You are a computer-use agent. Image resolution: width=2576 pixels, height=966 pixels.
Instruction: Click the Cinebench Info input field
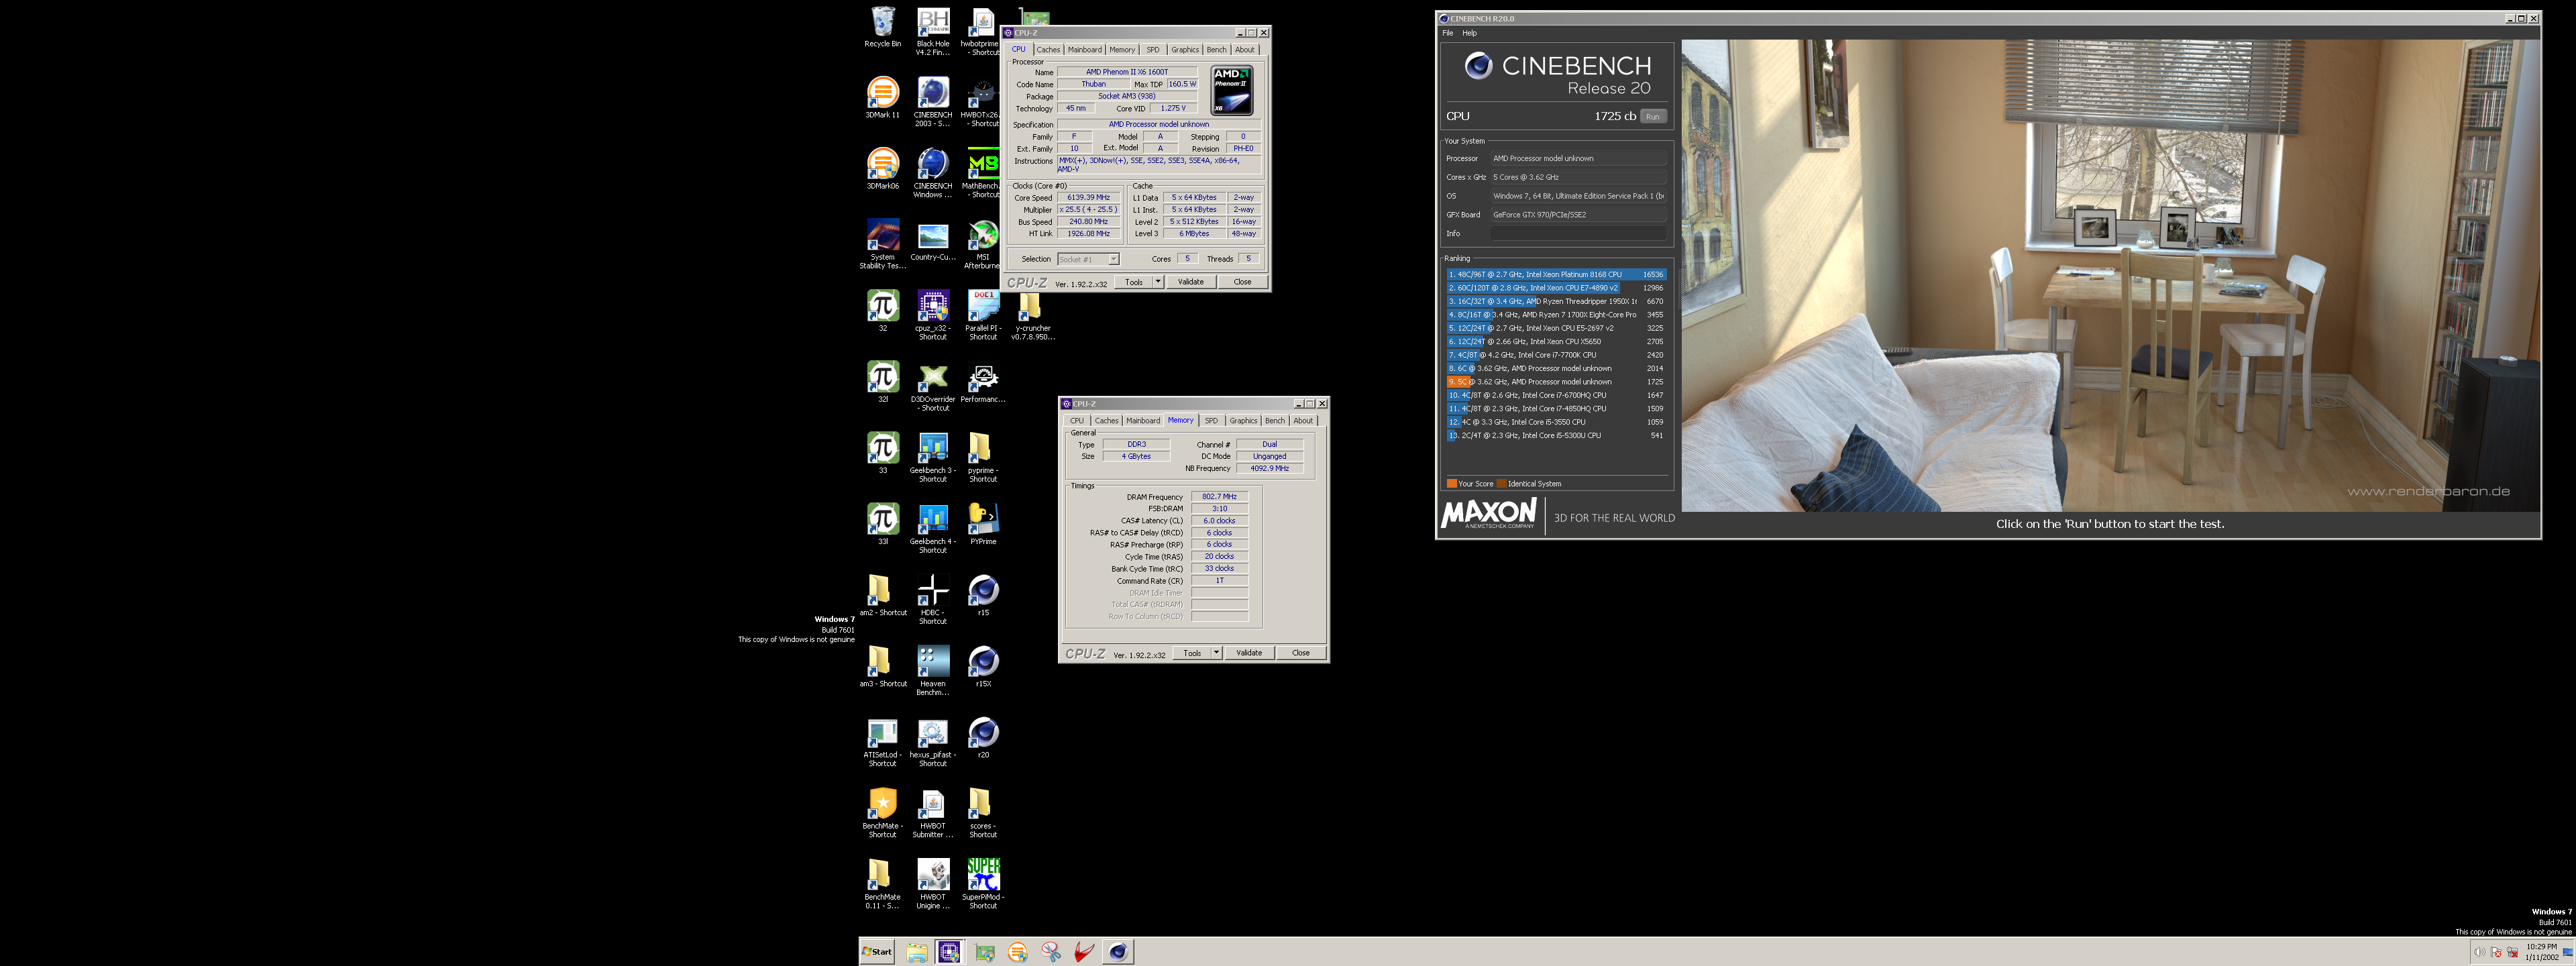(x=1578, y=233)
